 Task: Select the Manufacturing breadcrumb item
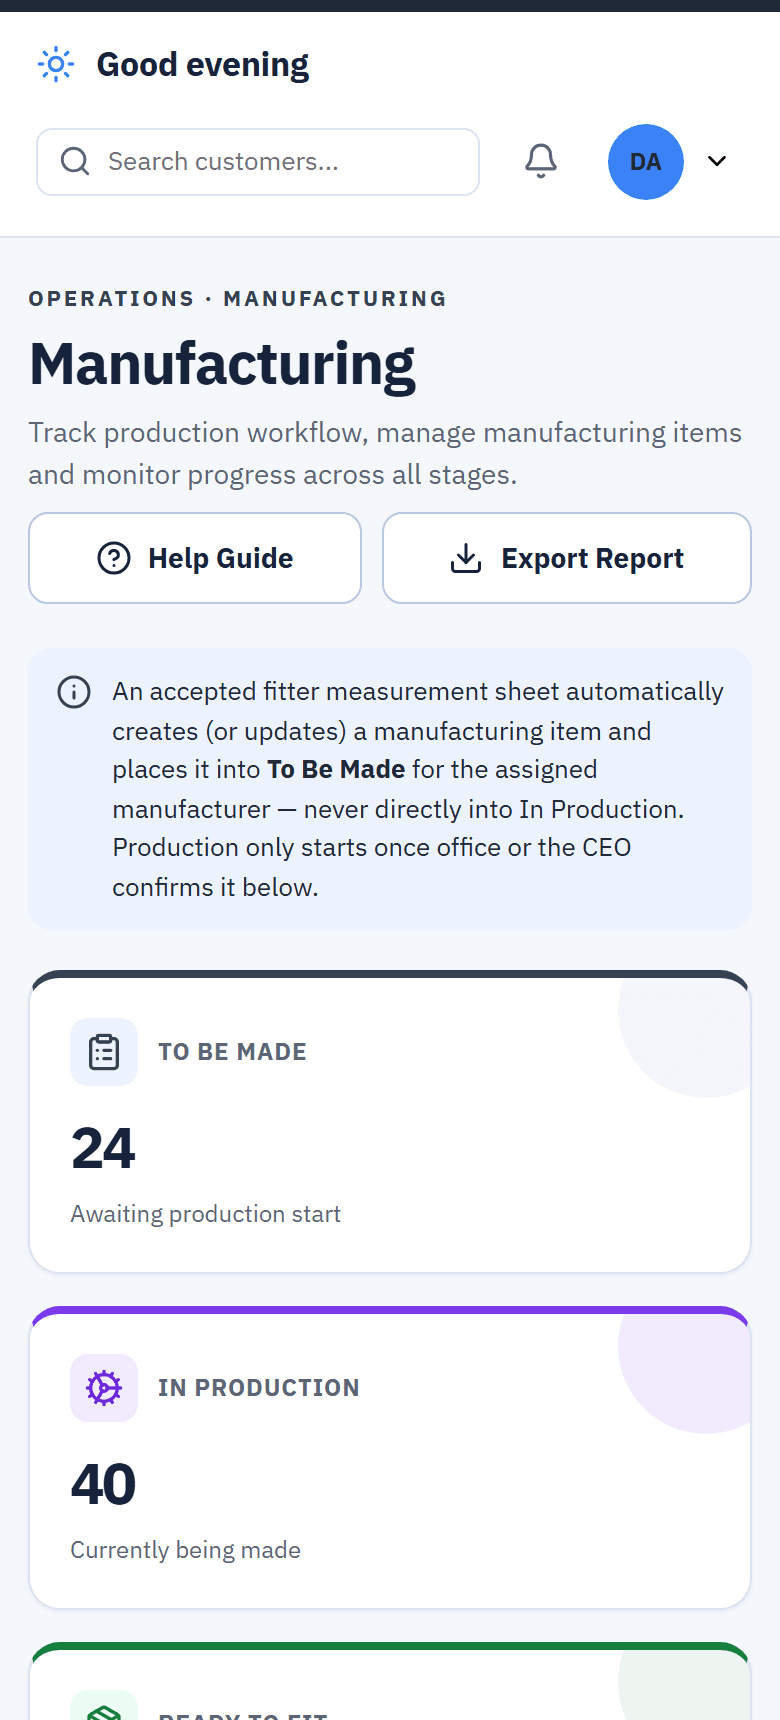point(335,299)
